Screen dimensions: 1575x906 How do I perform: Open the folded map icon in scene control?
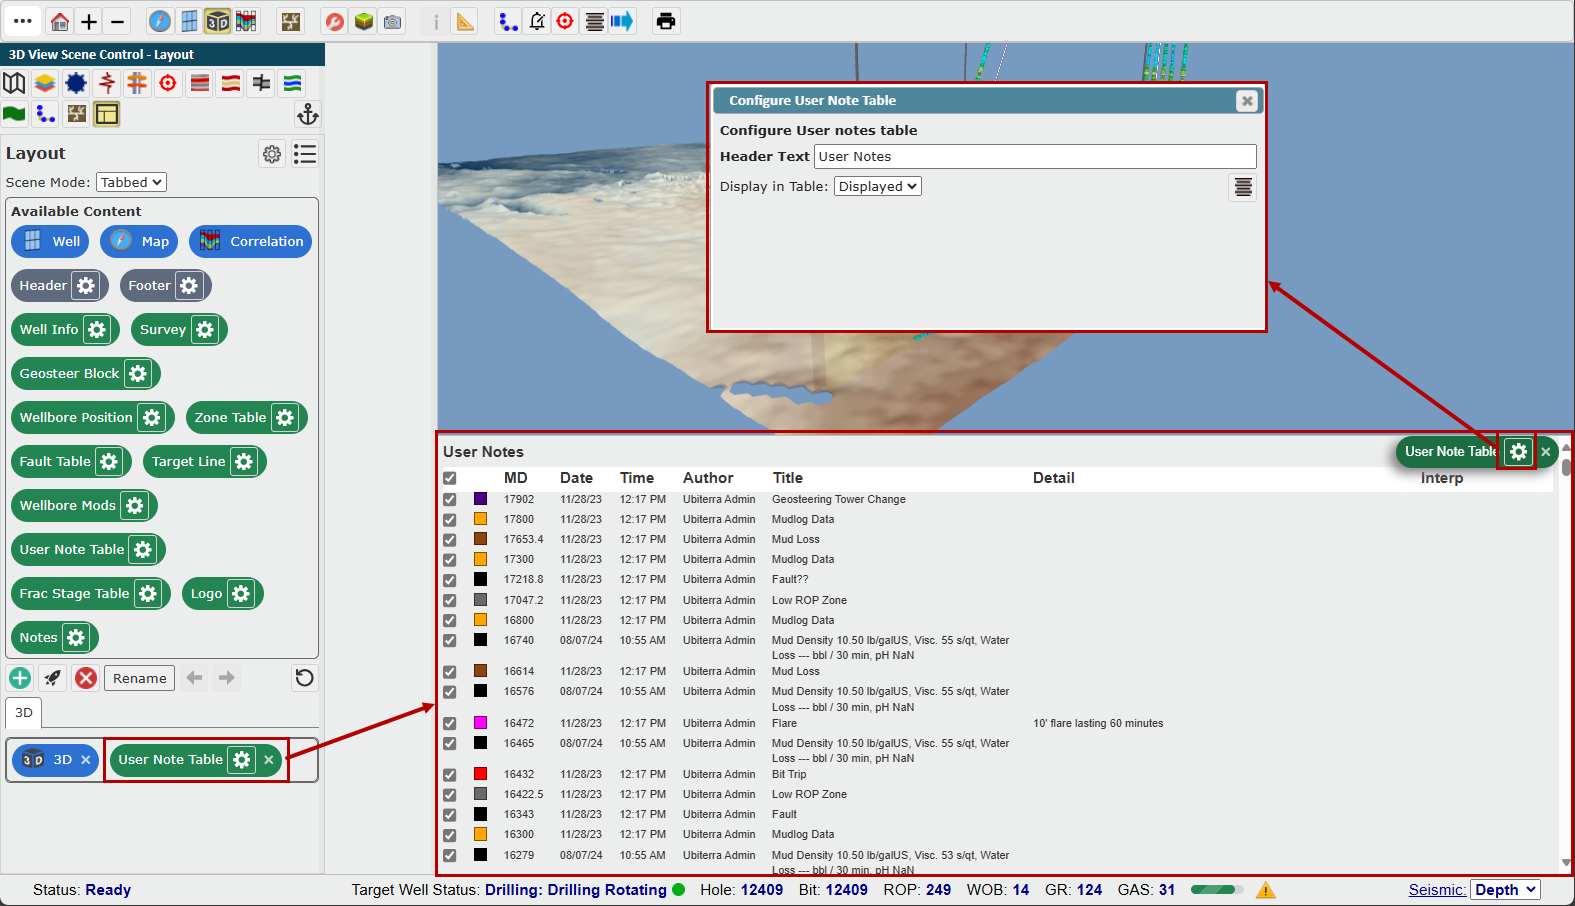(x=14, y=83)
